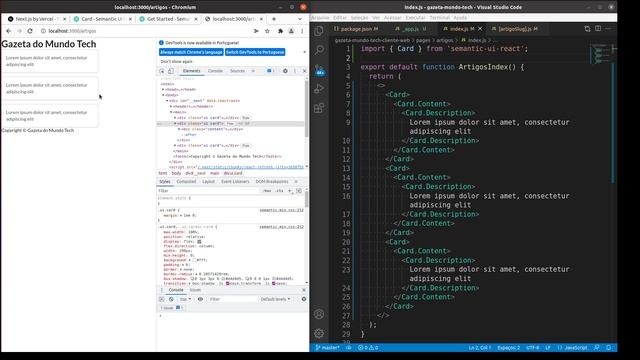Toggle :hov element state button
Image resolution: width=640 pixels, height=360 pixels.
pos(267,191)
